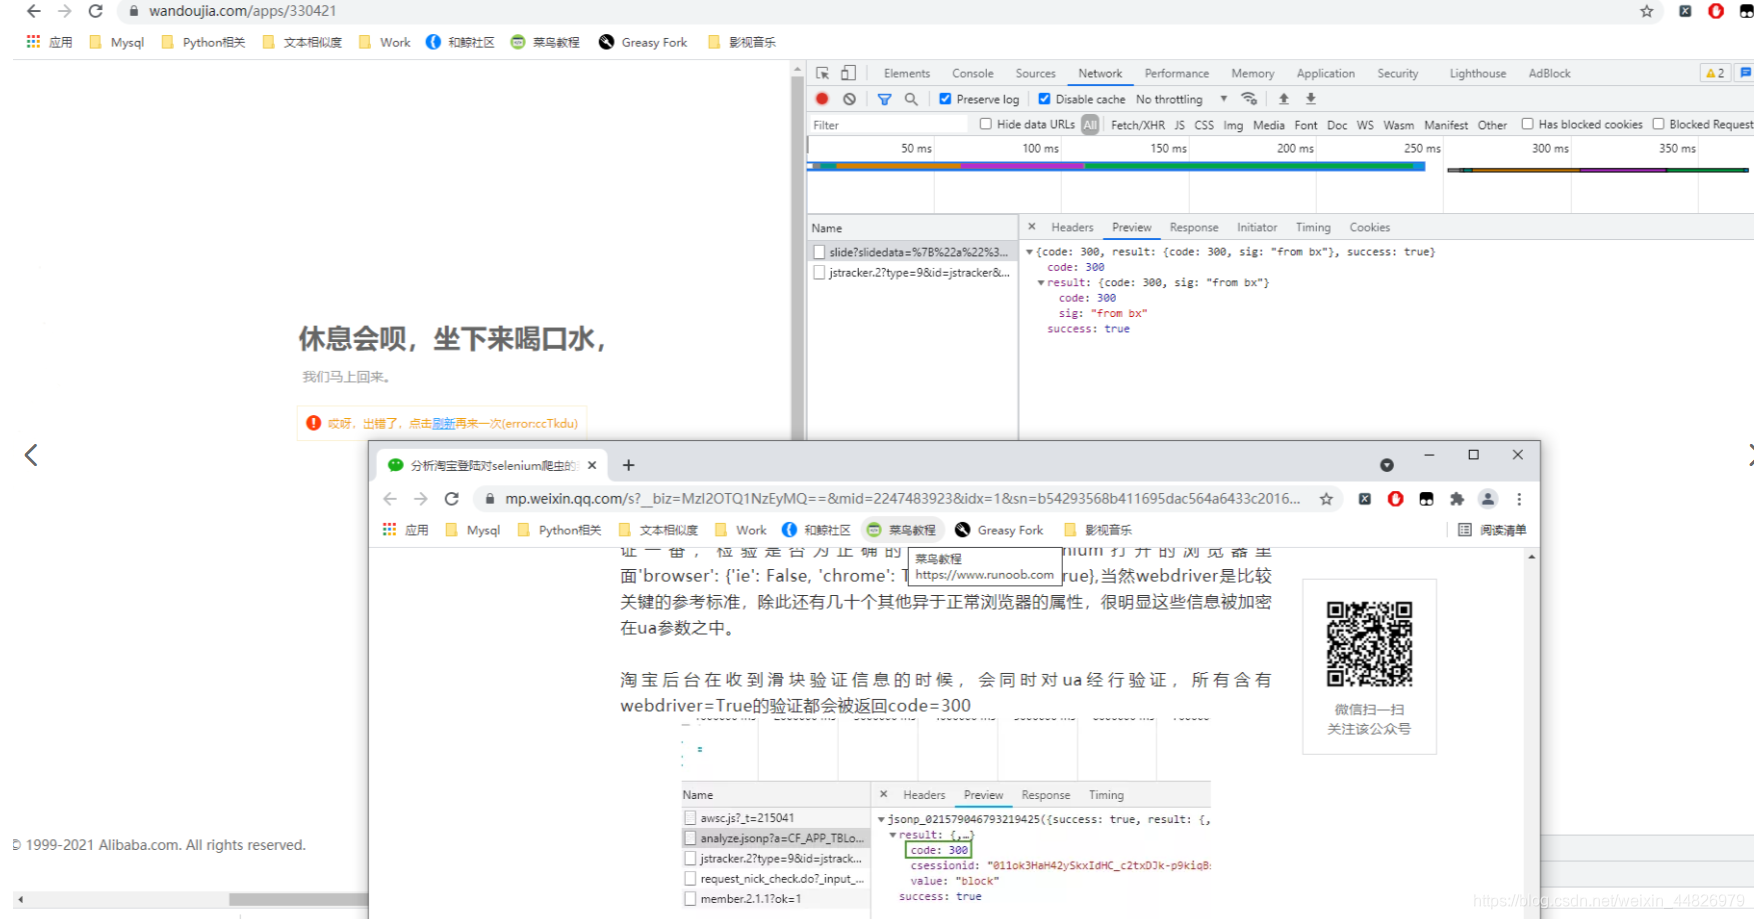This screenshot has width=1754, height=919.
Task: Click the horizontal scrollbar of the wandoujia page
Action: tap(298, 899)
